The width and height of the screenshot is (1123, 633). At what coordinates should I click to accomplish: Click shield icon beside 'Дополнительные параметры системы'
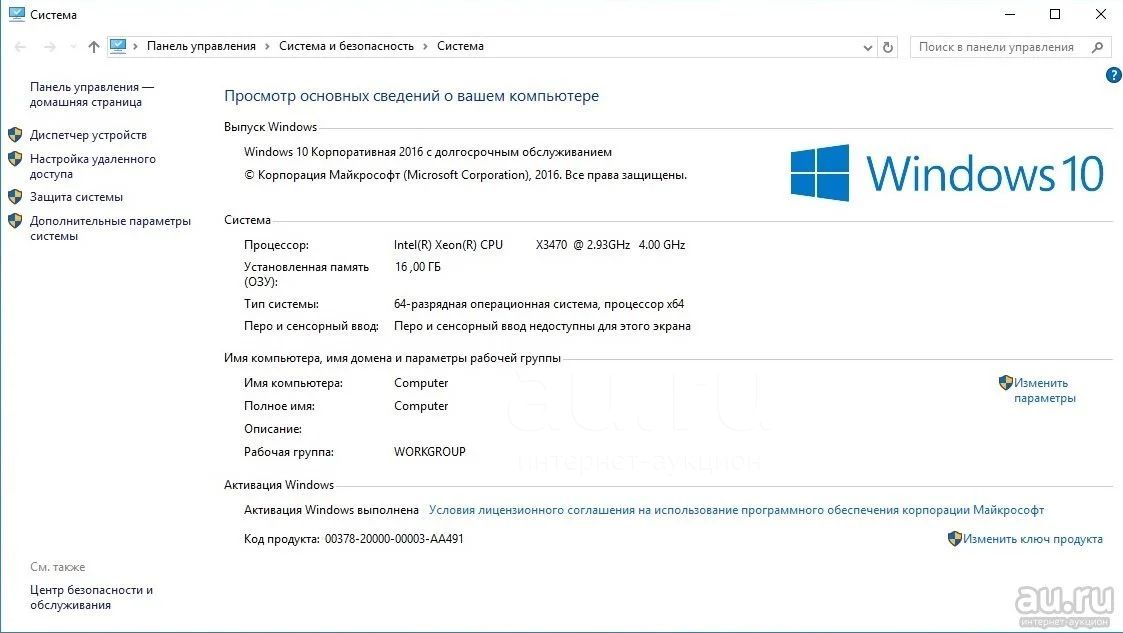(15, 221)
